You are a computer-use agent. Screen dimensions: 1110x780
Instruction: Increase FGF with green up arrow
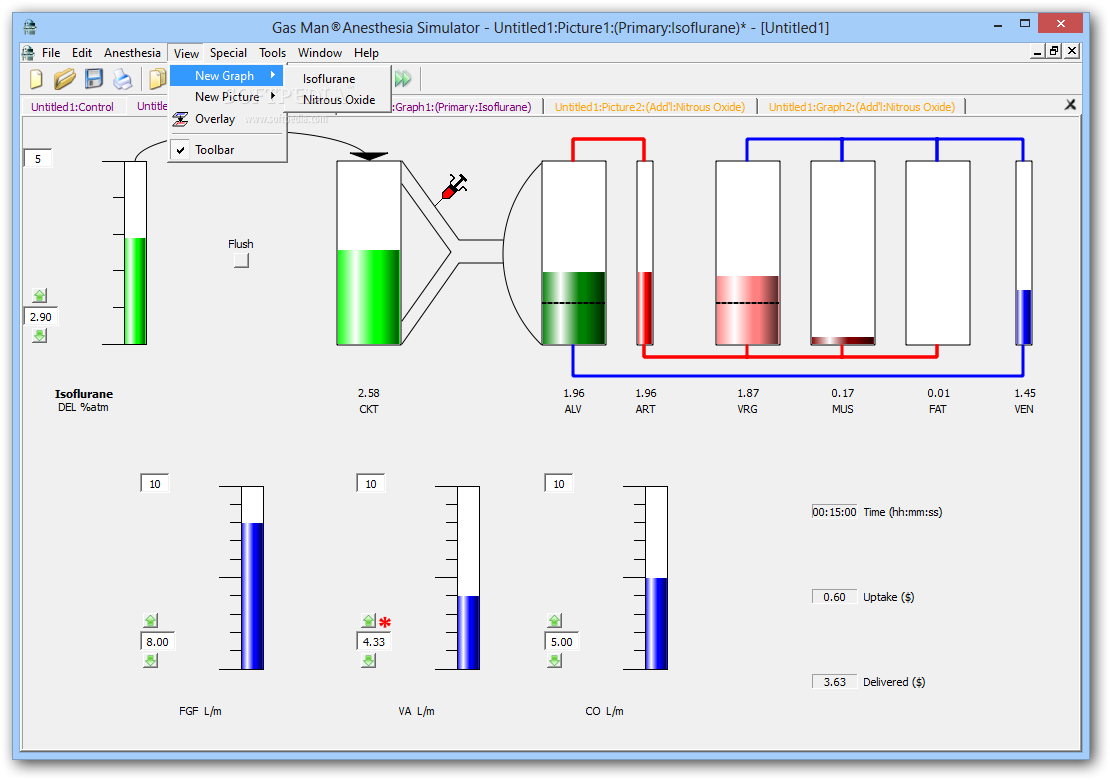pos(150,620)
